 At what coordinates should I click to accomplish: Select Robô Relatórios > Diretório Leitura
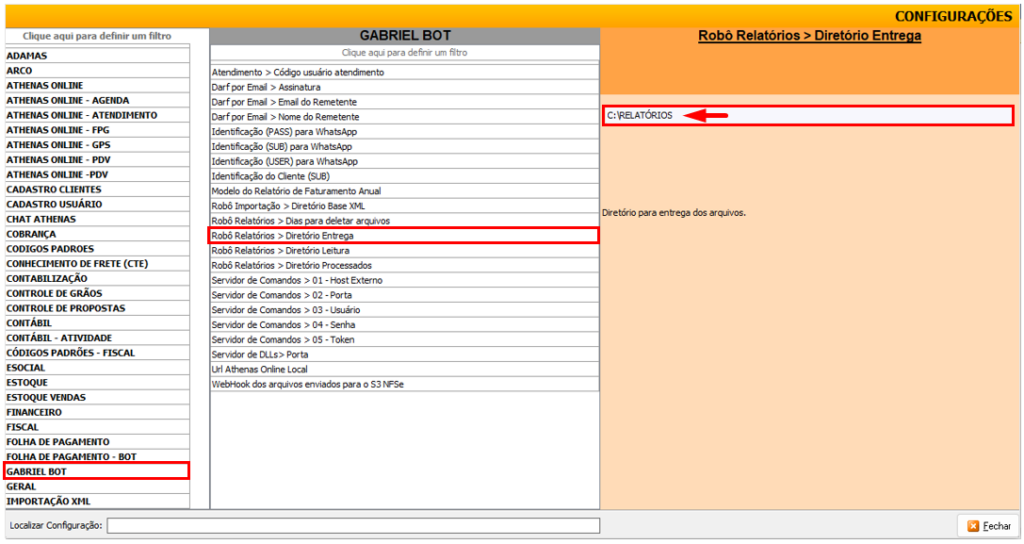click(403, 251)
